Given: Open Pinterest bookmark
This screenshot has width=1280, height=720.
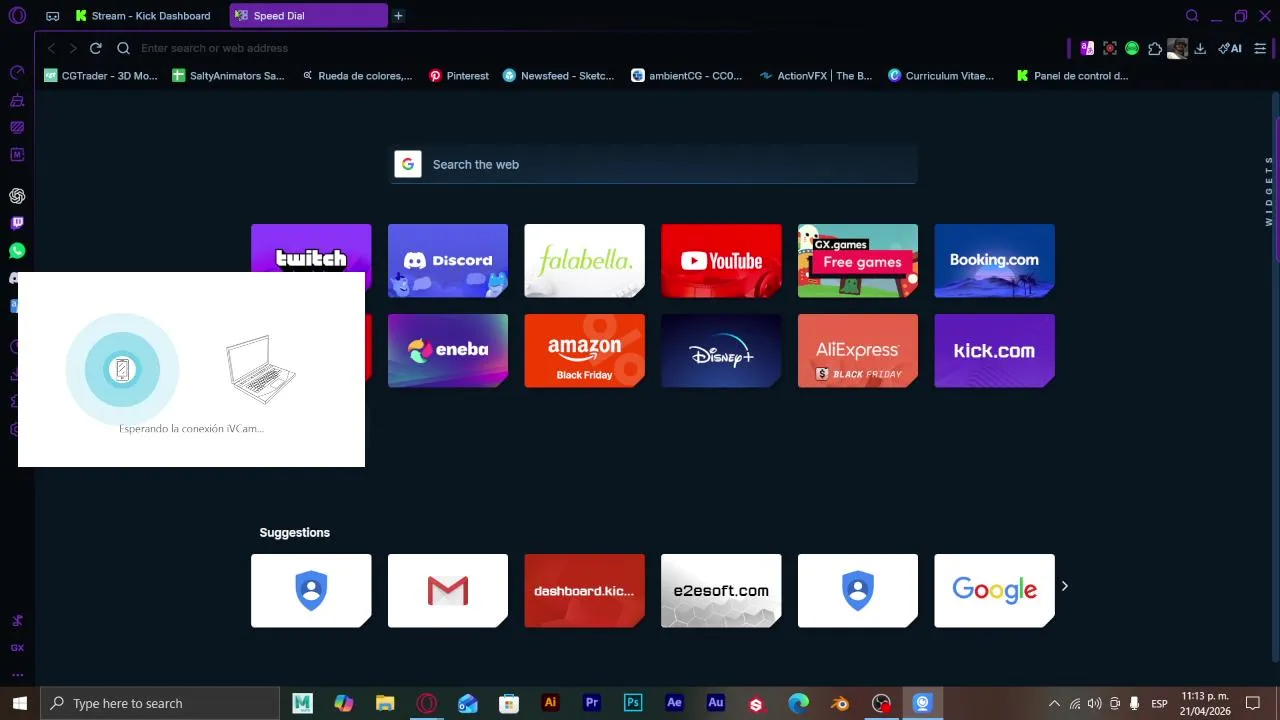Looking at the screenshot, I should (x=459, y=75).
